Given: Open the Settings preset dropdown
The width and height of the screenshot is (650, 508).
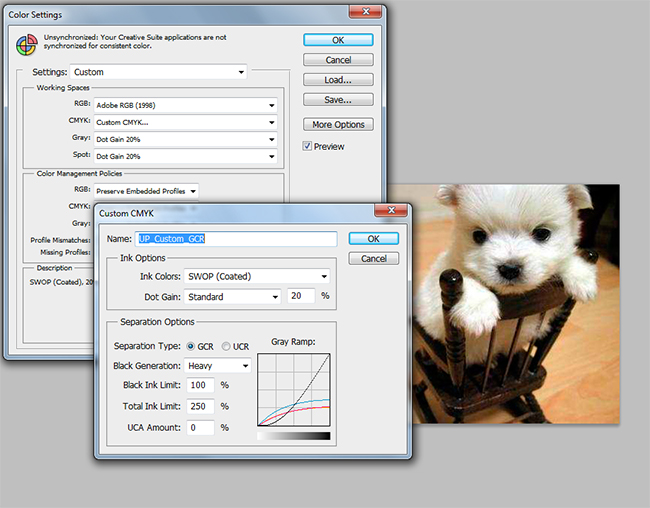Looking at the screenshot, I should tap(159, 72).
